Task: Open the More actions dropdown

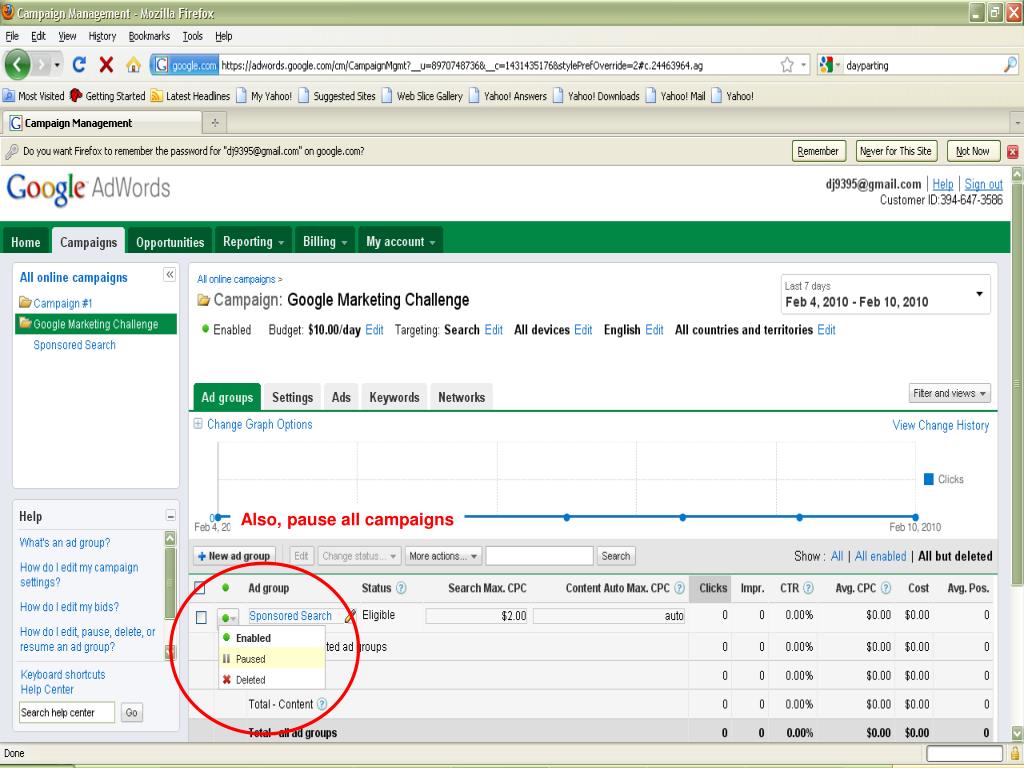Action: (443, 556)
